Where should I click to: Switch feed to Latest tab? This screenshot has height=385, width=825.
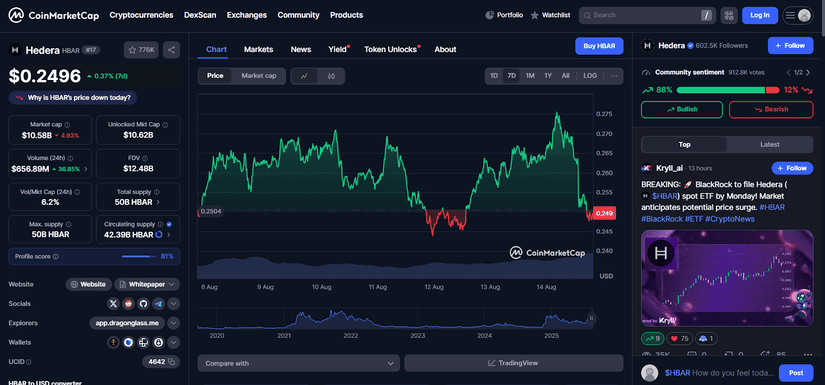(770, 145)
